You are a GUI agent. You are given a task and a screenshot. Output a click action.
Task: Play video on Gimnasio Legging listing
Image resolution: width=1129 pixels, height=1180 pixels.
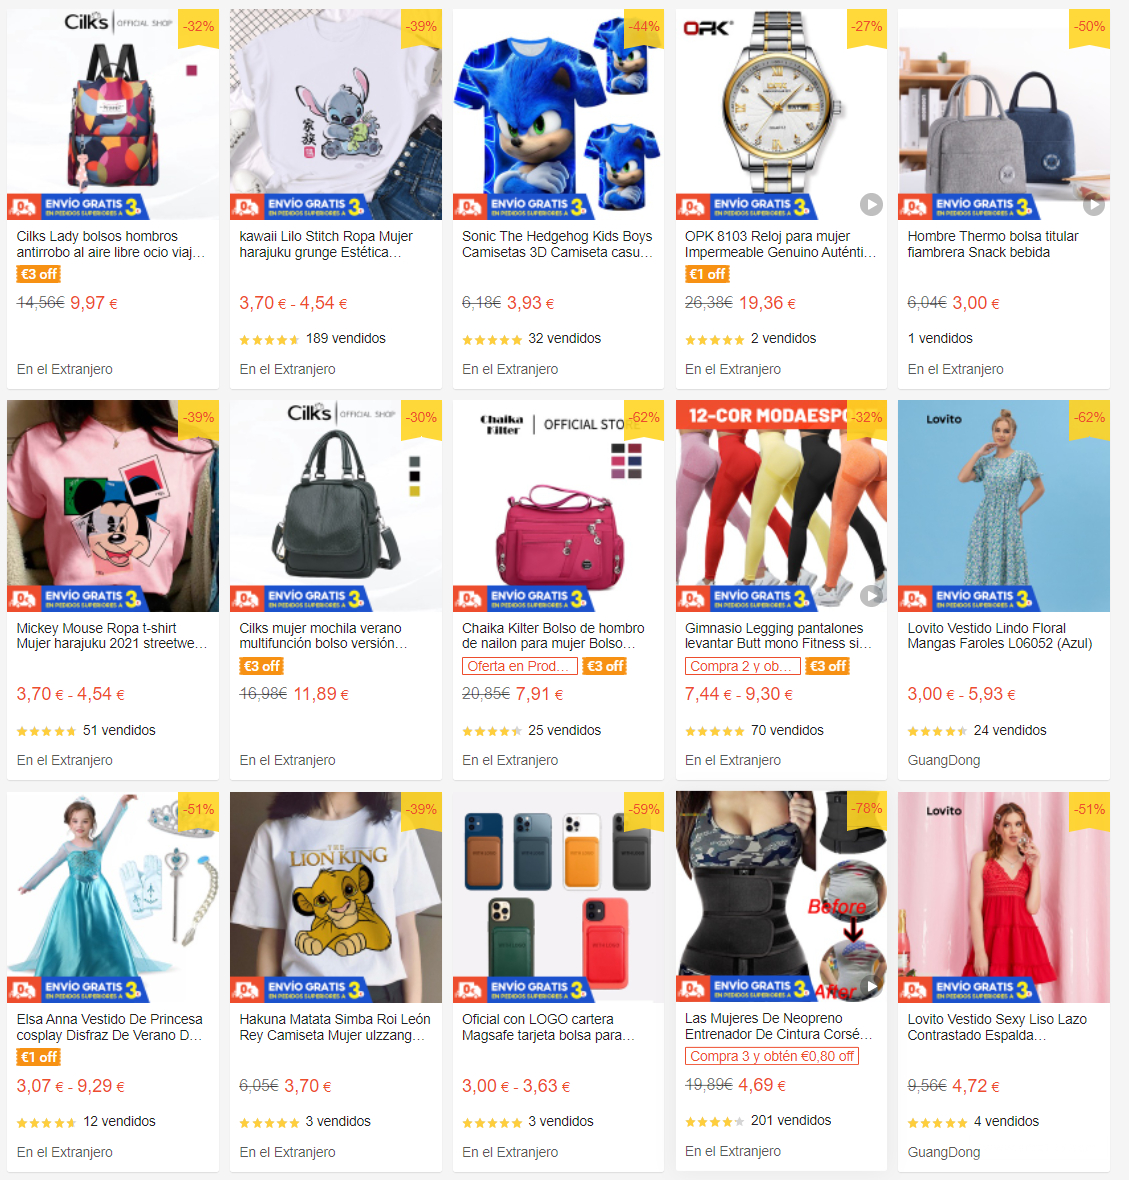pos(871,596)
